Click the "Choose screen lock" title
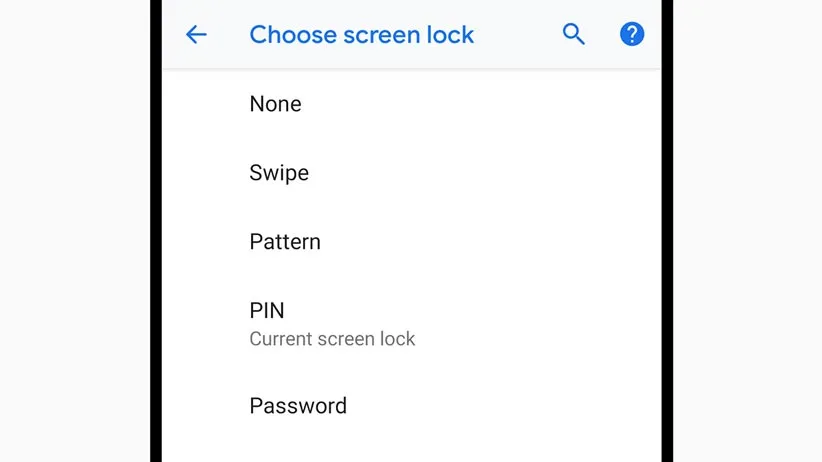The width and height of the screenshot is (822, 462). coord(361,35)
